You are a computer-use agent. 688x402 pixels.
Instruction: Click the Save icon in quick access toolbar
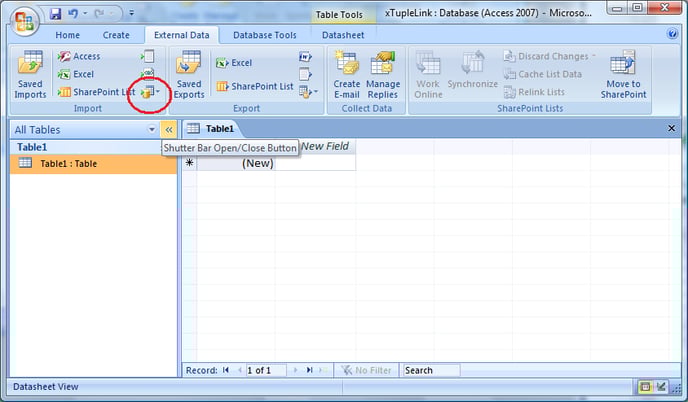click(x=55, y=14)
